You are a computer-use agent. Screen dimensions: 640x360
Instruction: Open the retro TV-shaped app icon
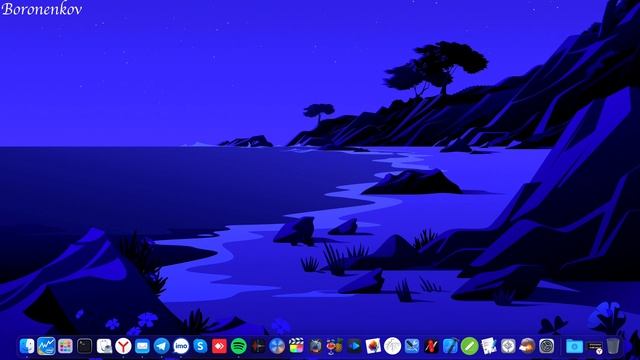coord(316,346)
